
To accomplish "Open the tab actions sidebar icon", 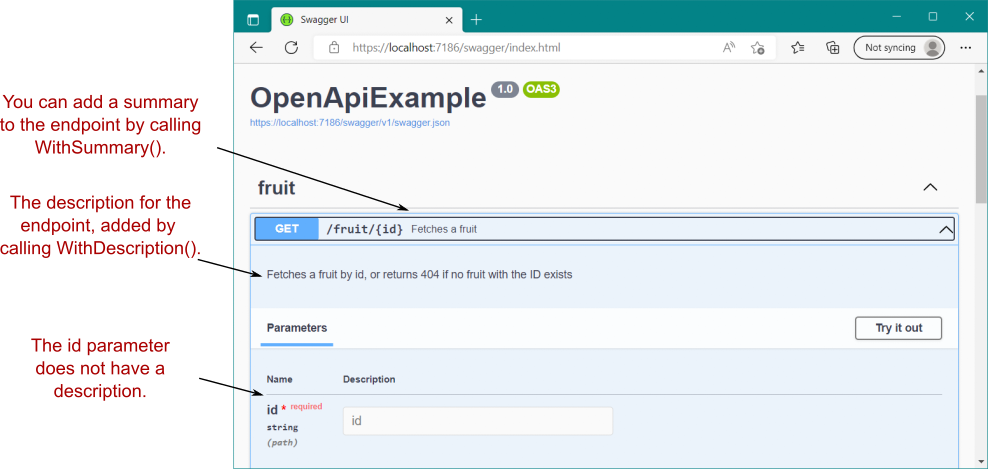I will click(253, 20).
